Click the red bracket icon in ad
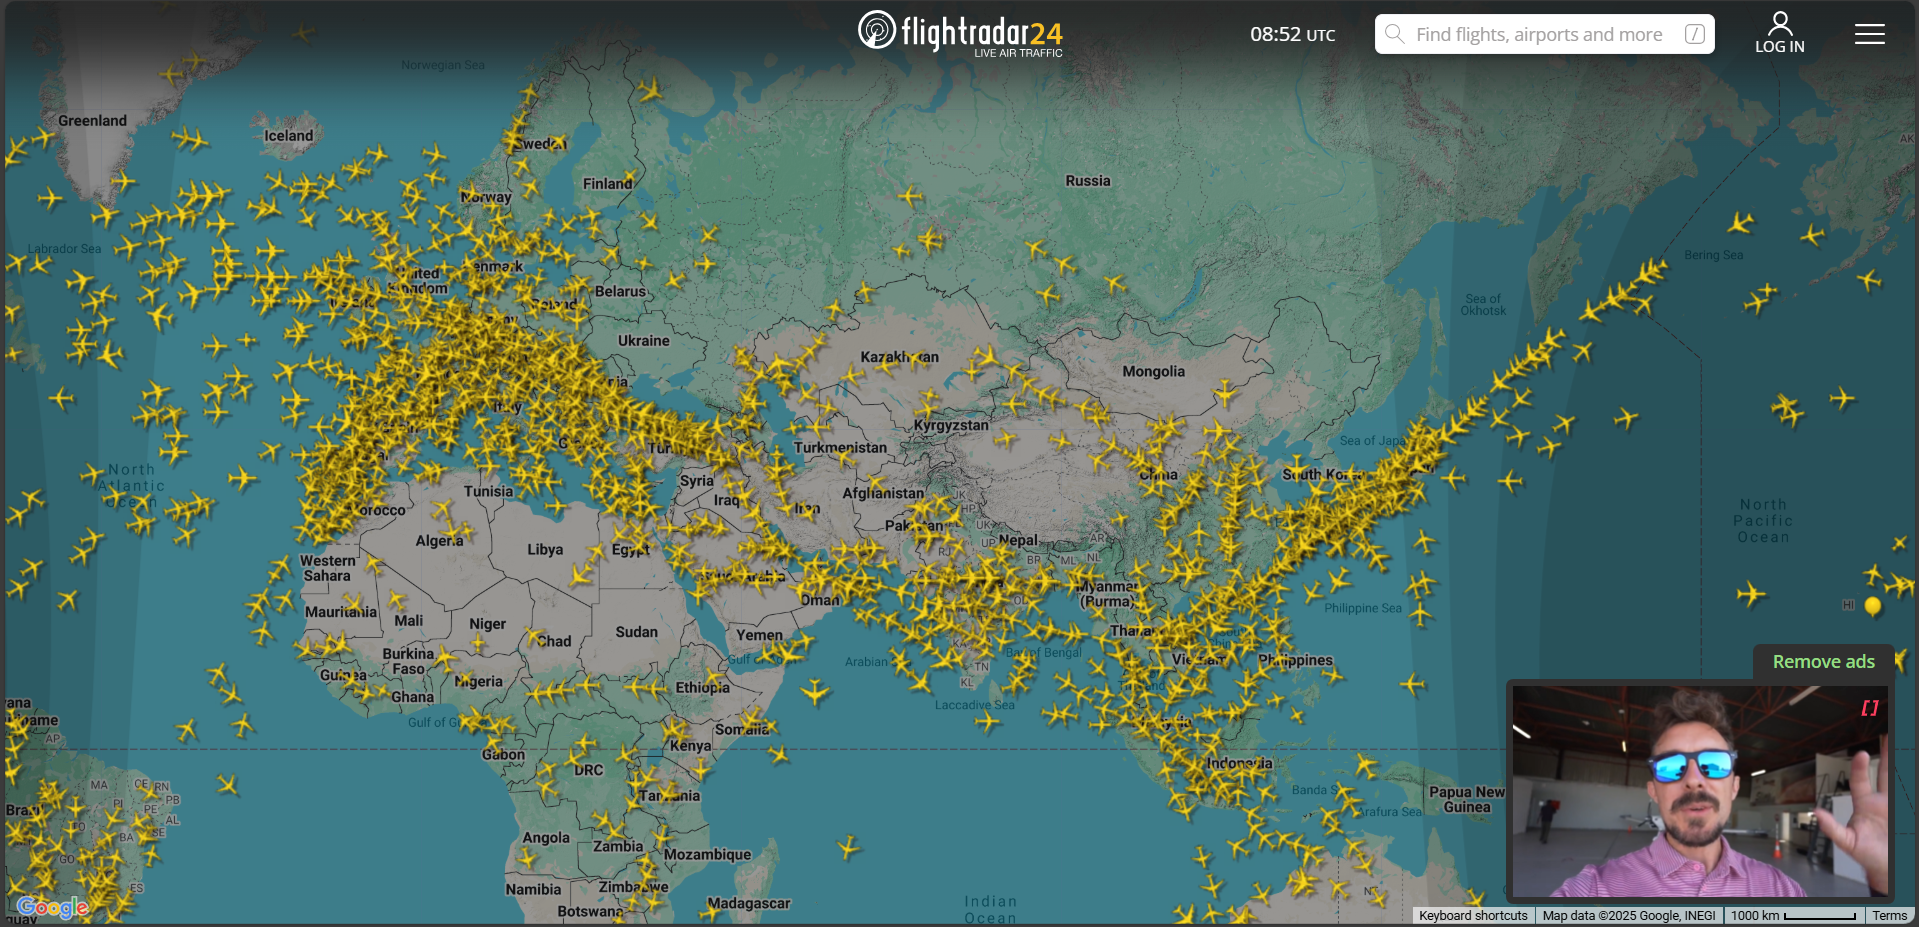This screenshot has width=1919, height=927. click(x=1869, y=708)
